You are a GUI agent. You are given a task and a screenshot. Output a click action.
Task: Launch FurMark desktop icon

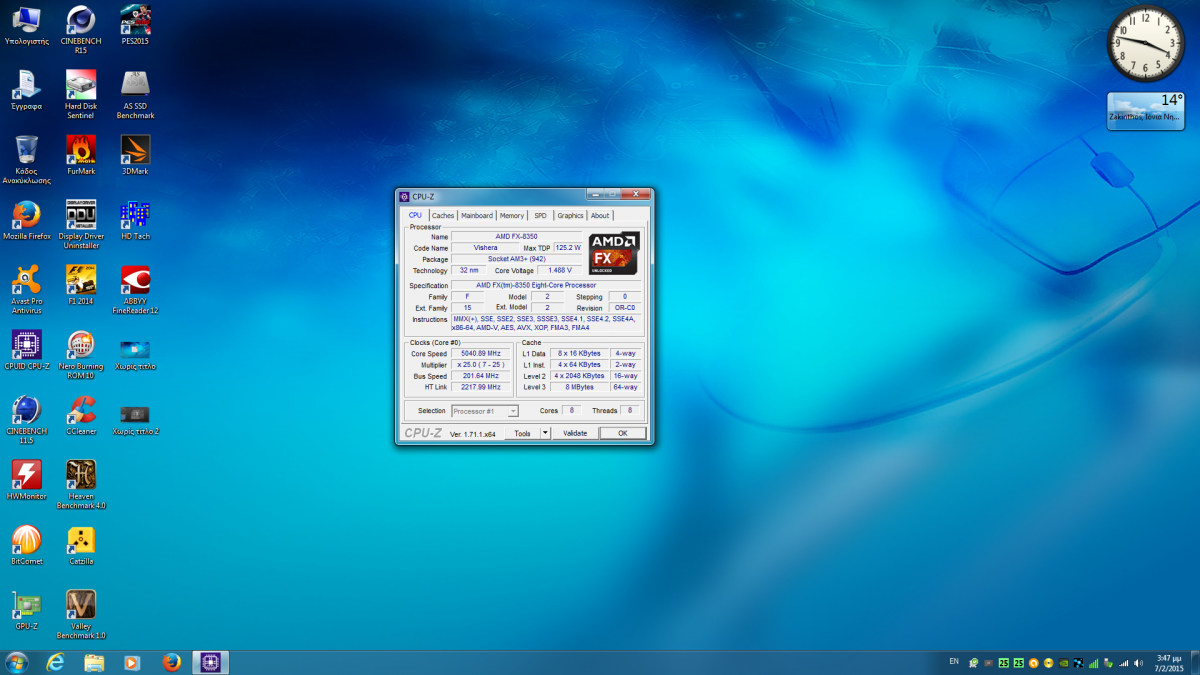click(81, 155)
